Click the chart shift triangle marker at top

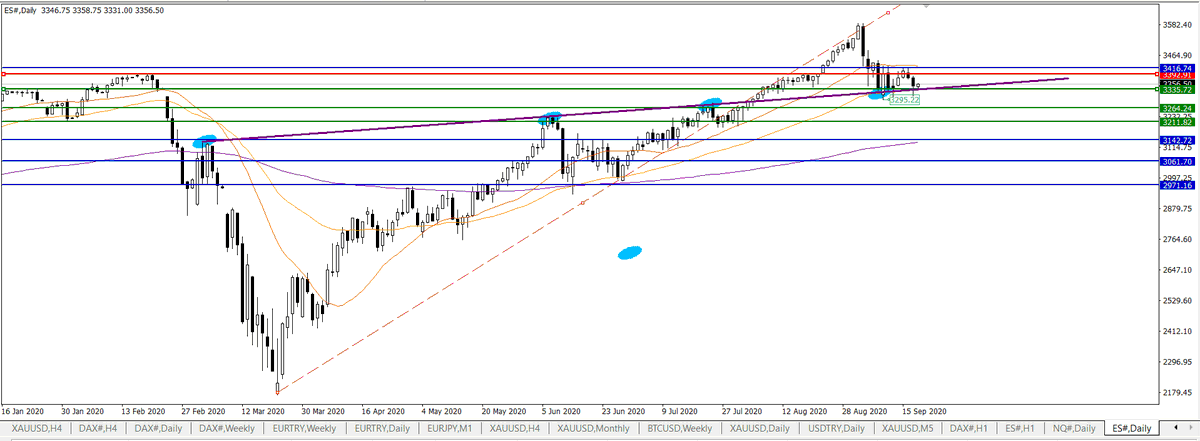927,5
